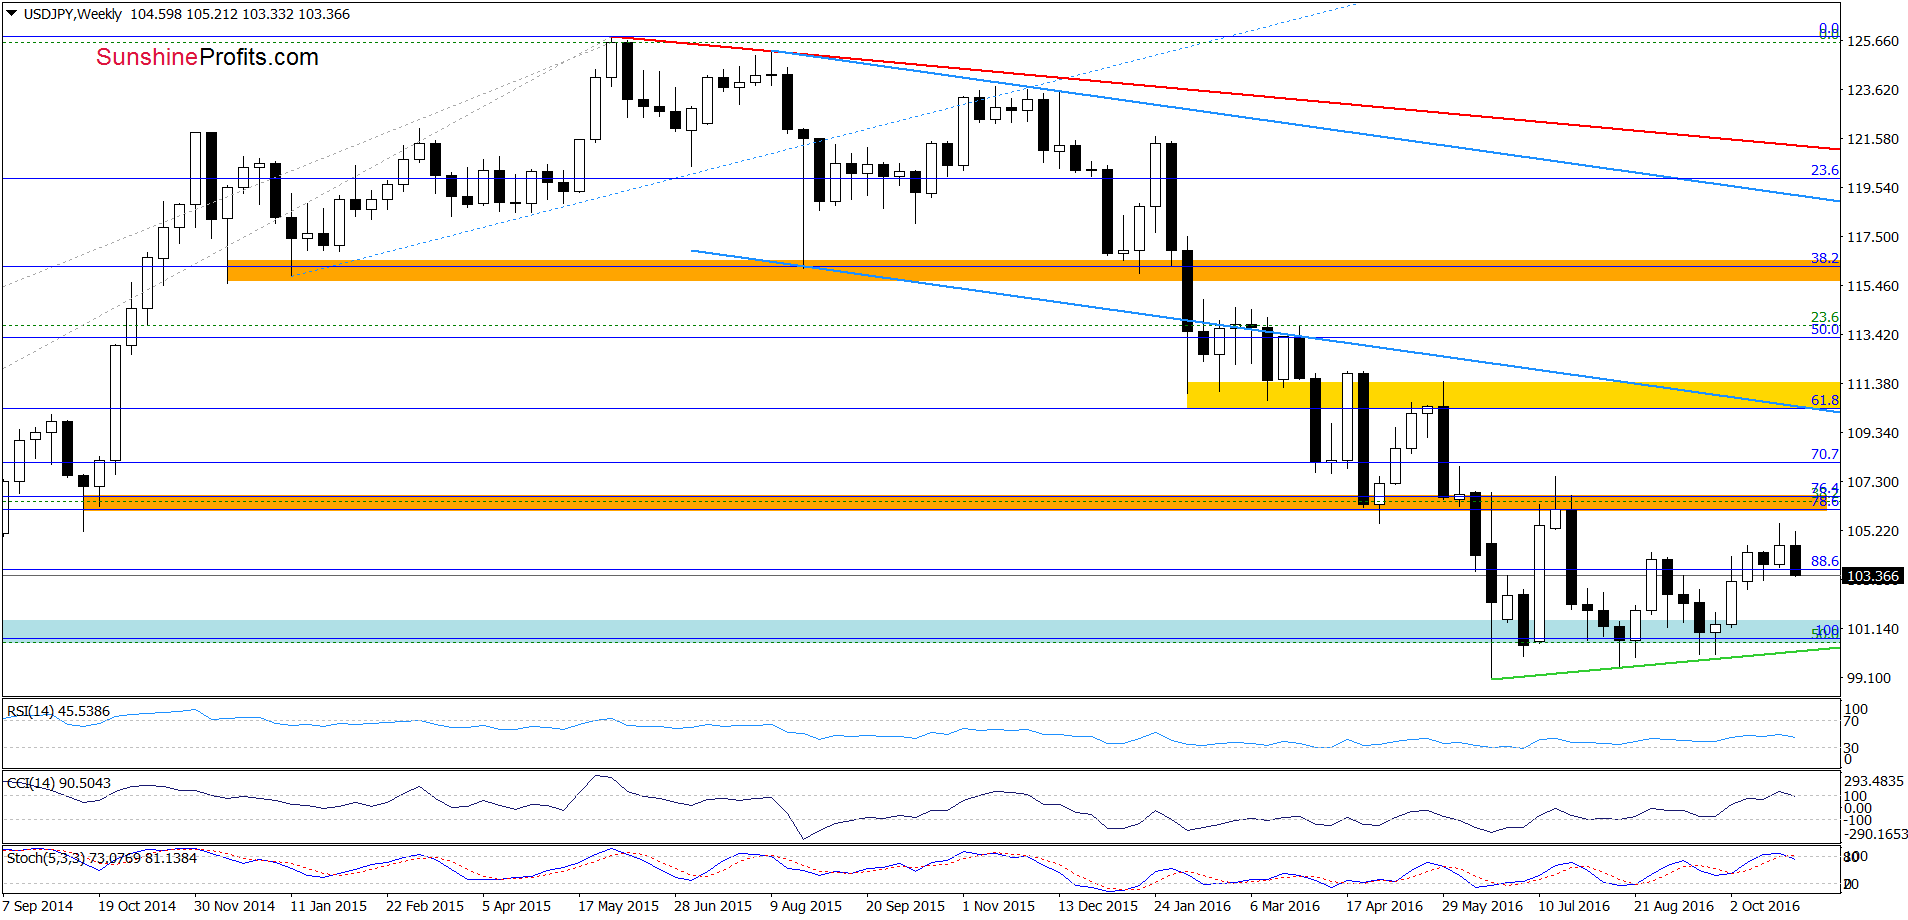This screenshot has height=920, width=1908.
Task: Select the 88.6 Fibonacci level label
Action: [1825, 561]
